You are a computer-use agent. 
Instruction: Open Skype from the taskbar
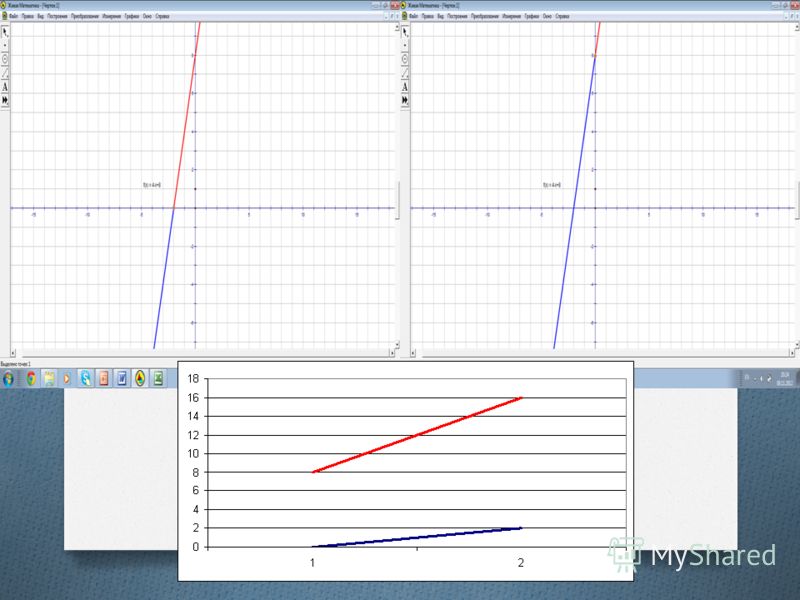coord(86,379)
